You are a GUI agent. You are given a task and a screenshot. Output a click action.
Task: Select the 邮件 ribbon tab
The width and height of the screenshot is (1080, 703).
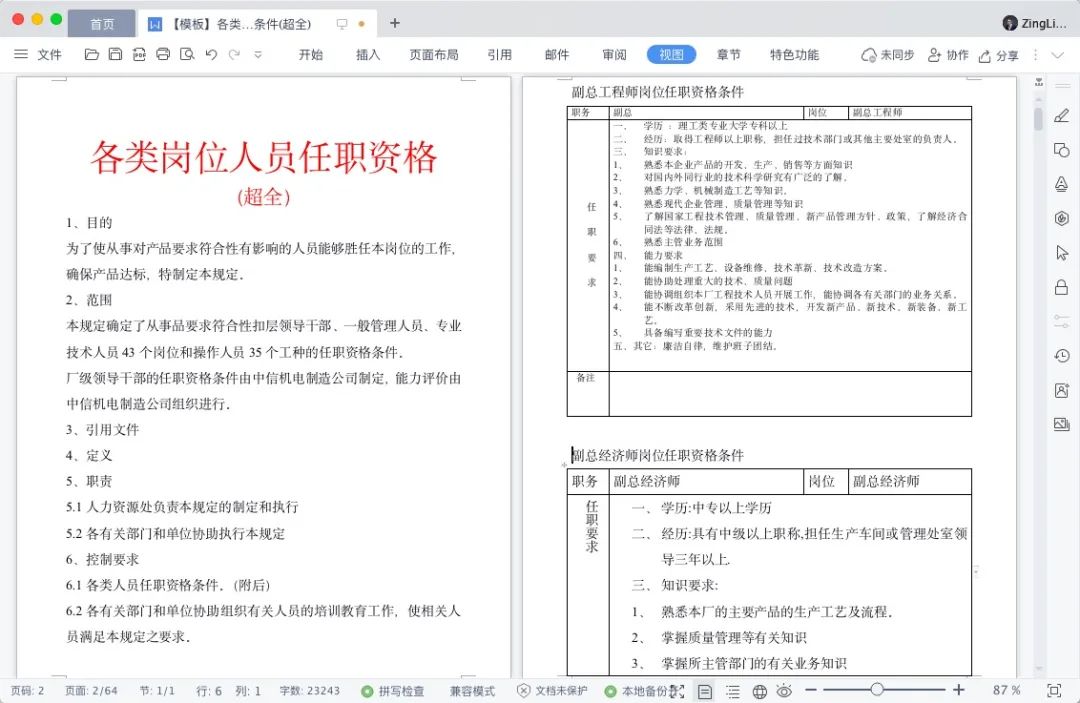point(557,54)
